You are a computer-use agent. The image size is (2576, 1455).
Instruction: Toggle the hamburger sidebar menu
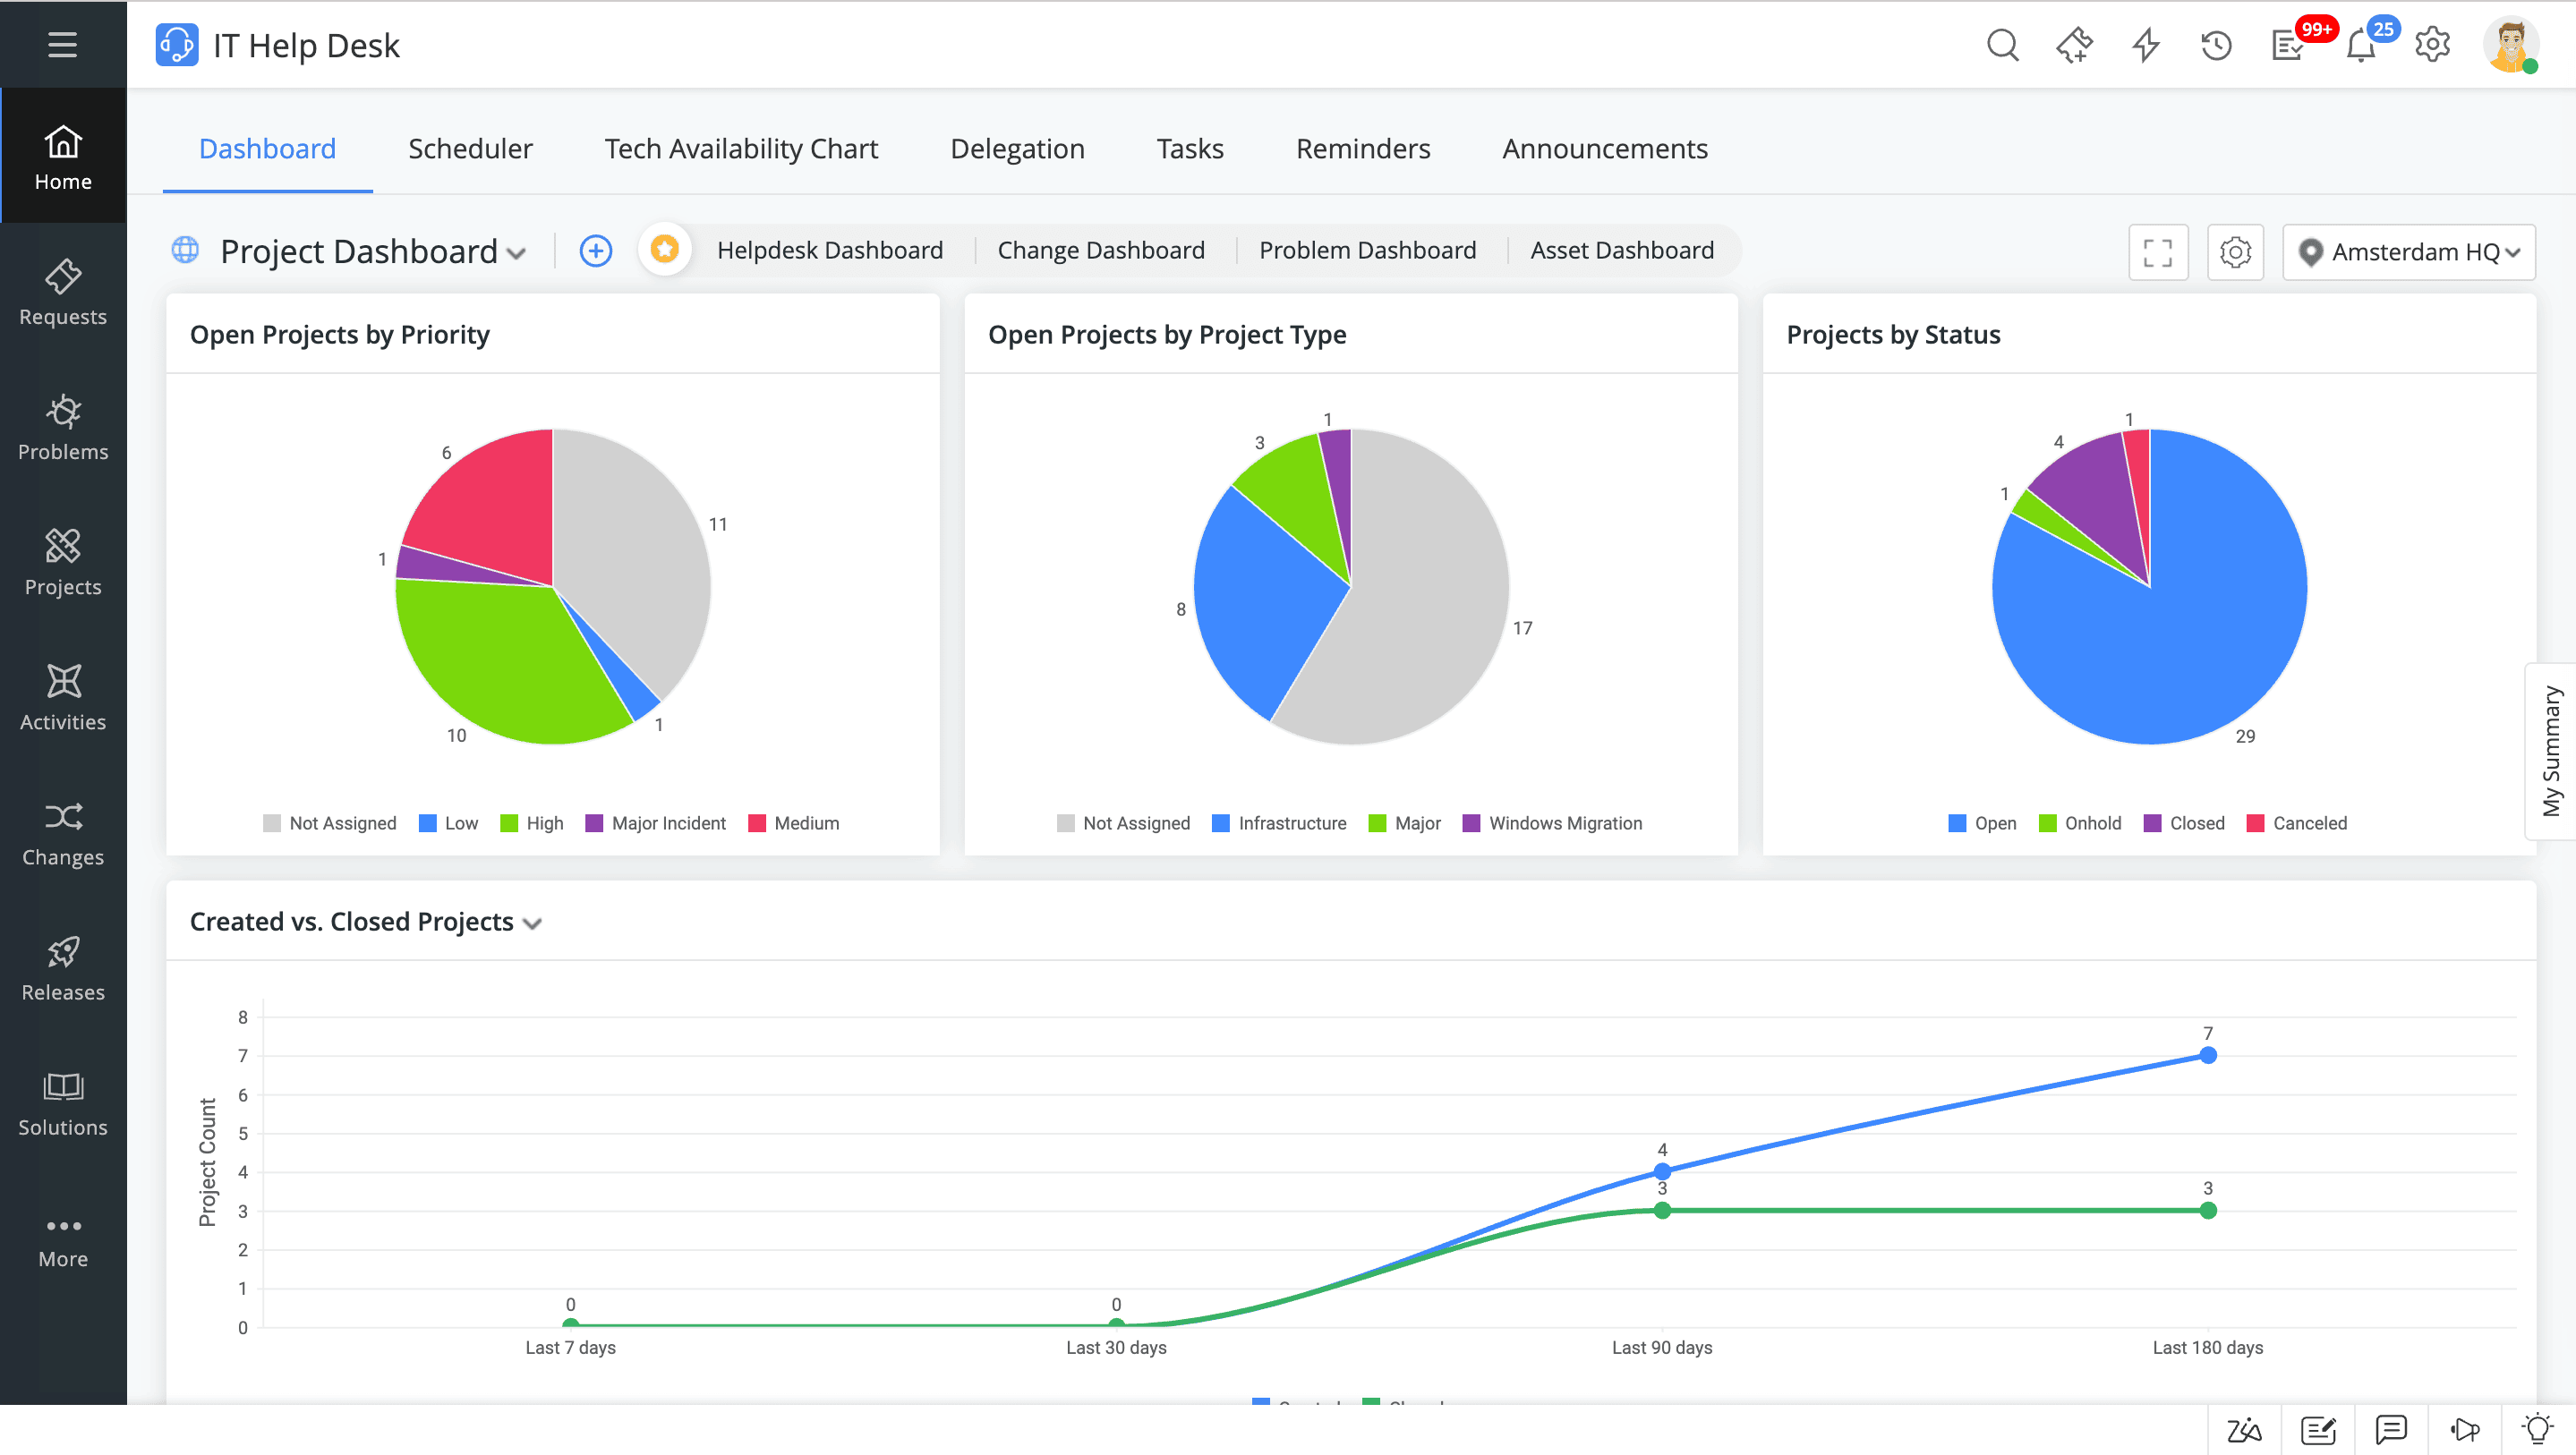[x=63, y=45]
